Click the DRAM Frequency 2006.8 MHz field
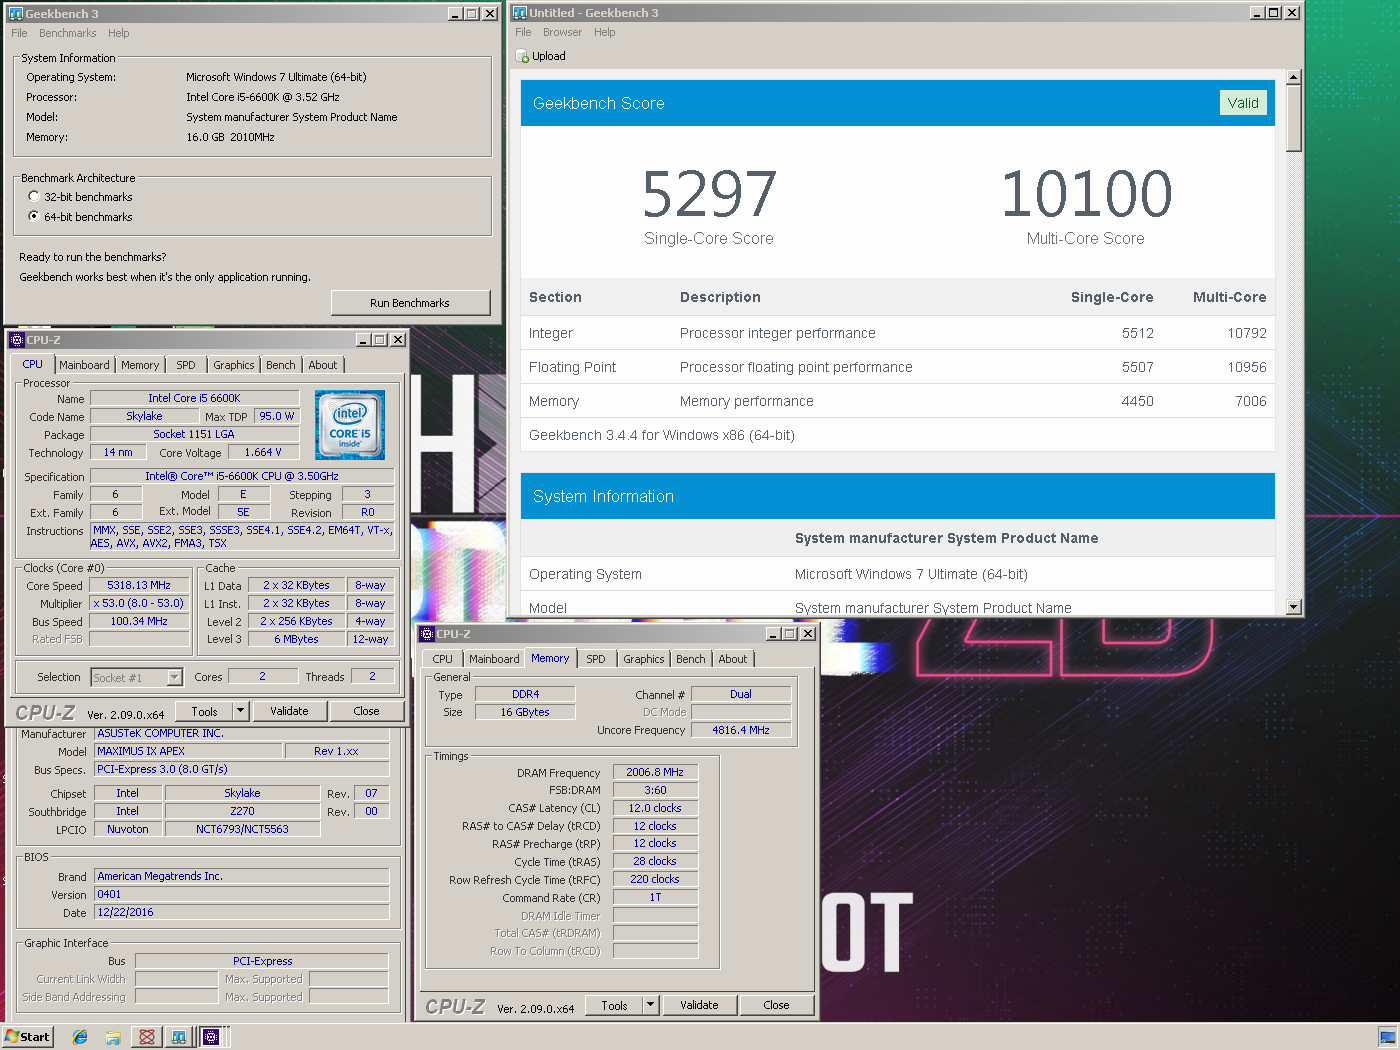The image size is (1400, 1050). click(x=655, y=773)
